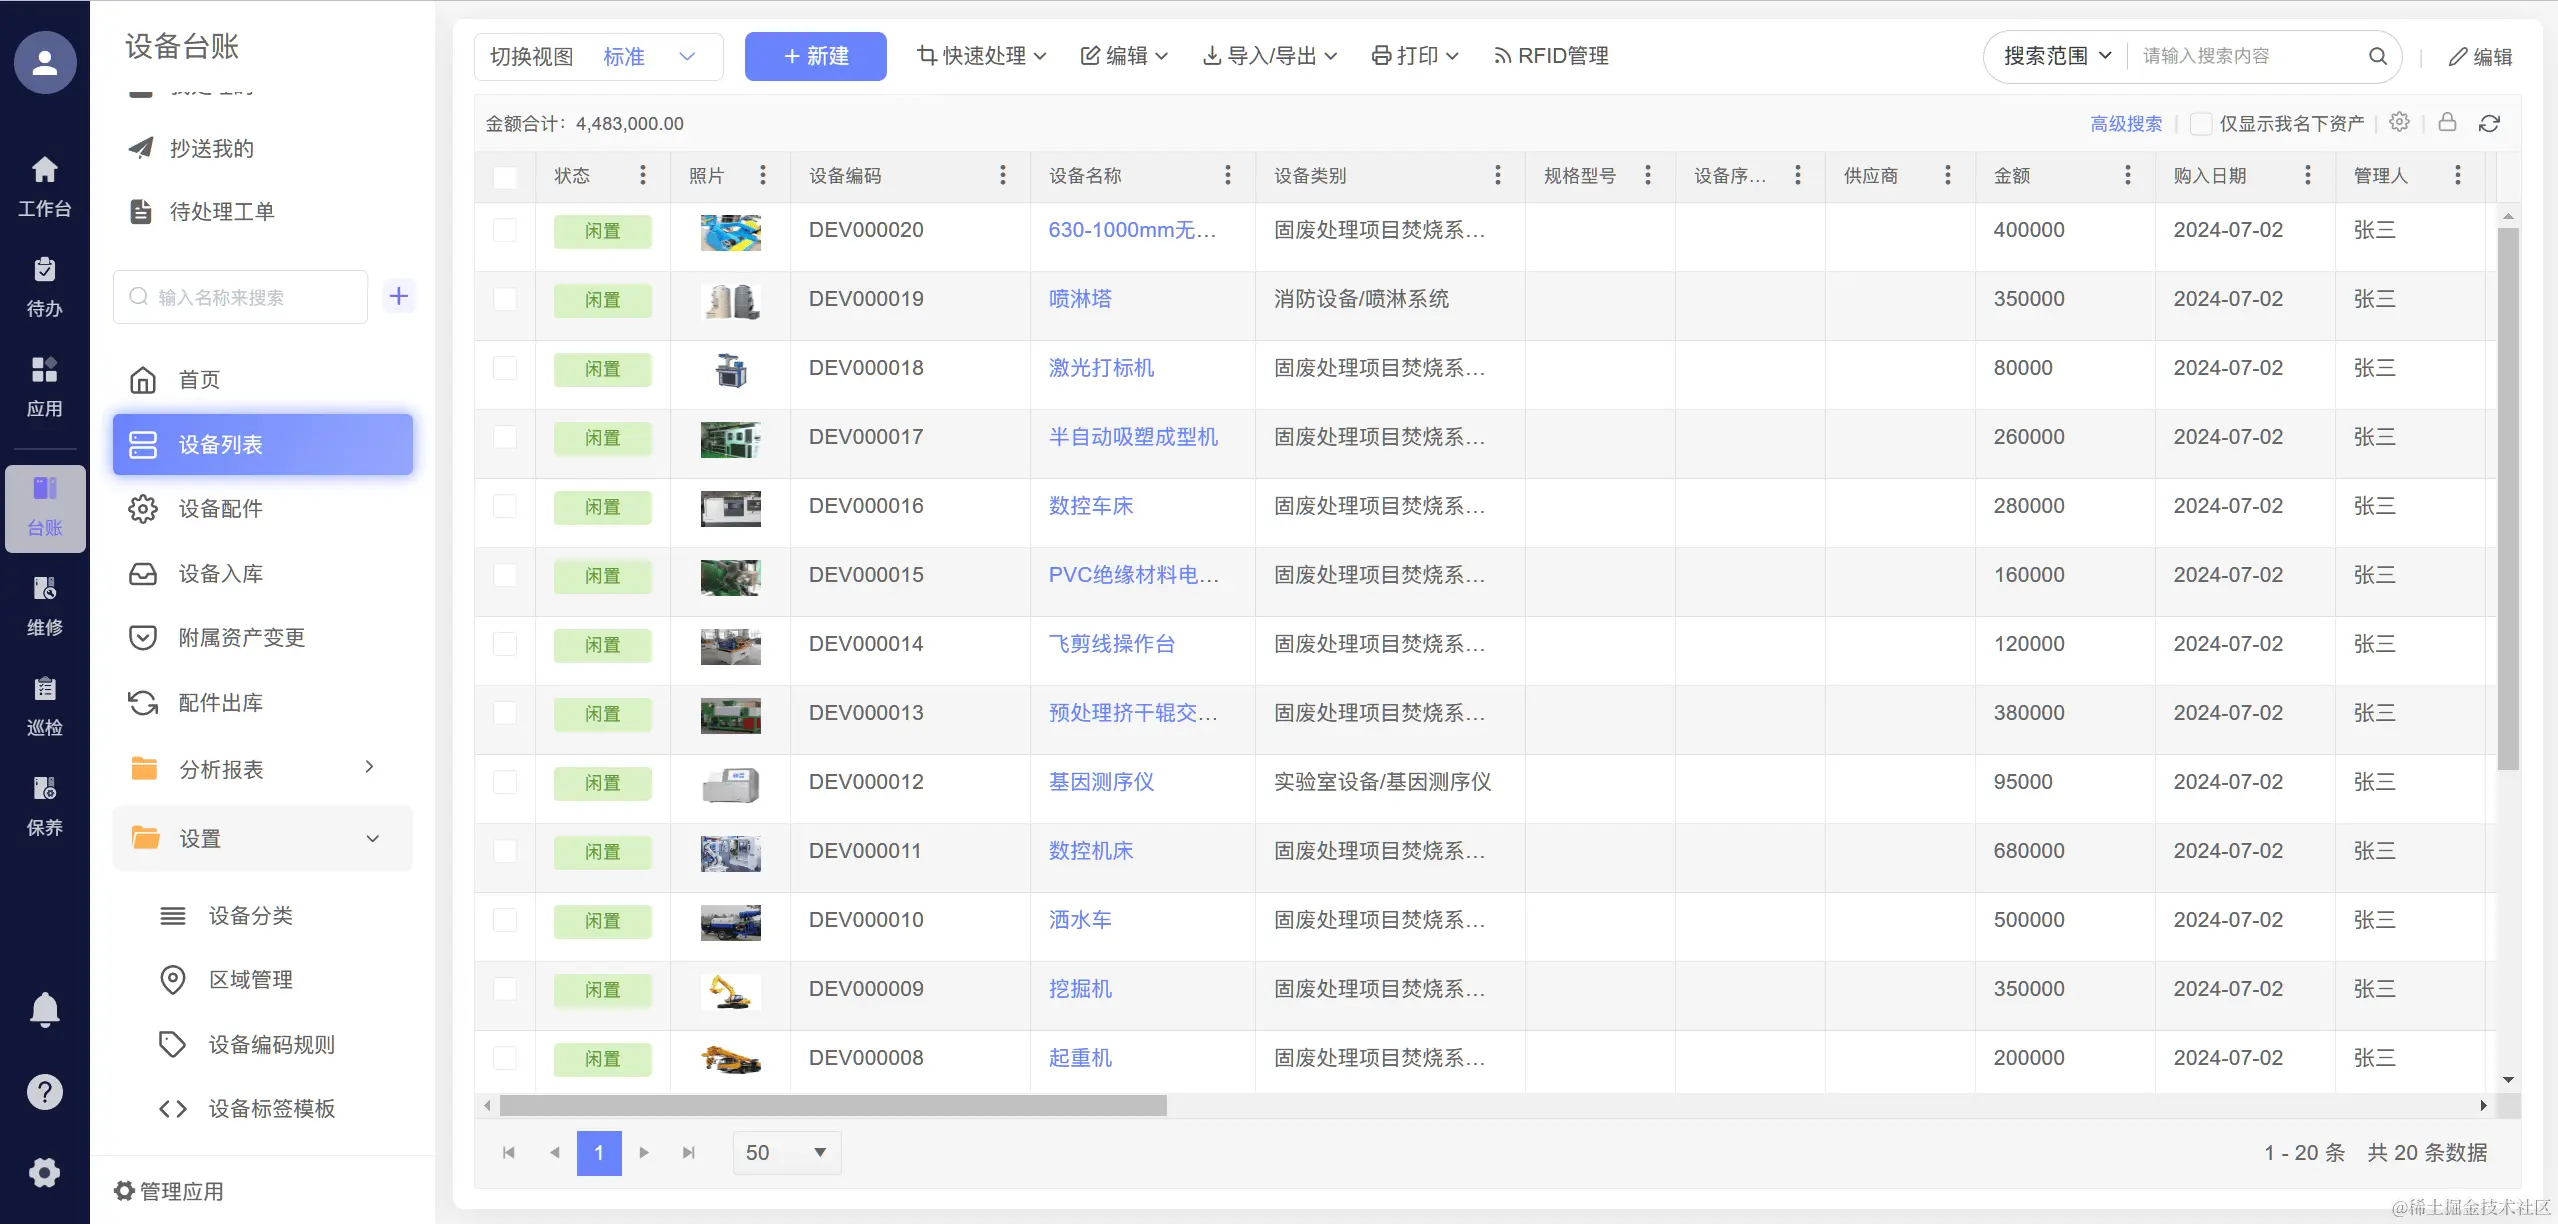This screenshot has width=2558, height=1224.
Task: Open 巡检 in the left sidebar
Action: tap(44, 706)
